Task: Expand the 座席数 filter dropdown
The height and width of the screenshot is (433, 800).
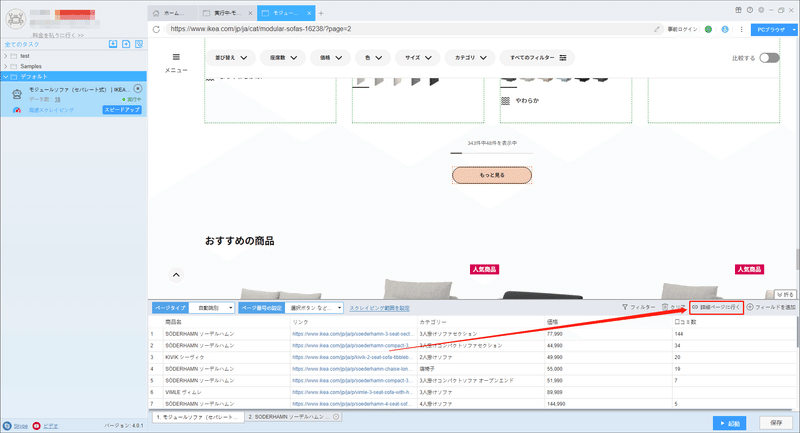Action: 283,58
